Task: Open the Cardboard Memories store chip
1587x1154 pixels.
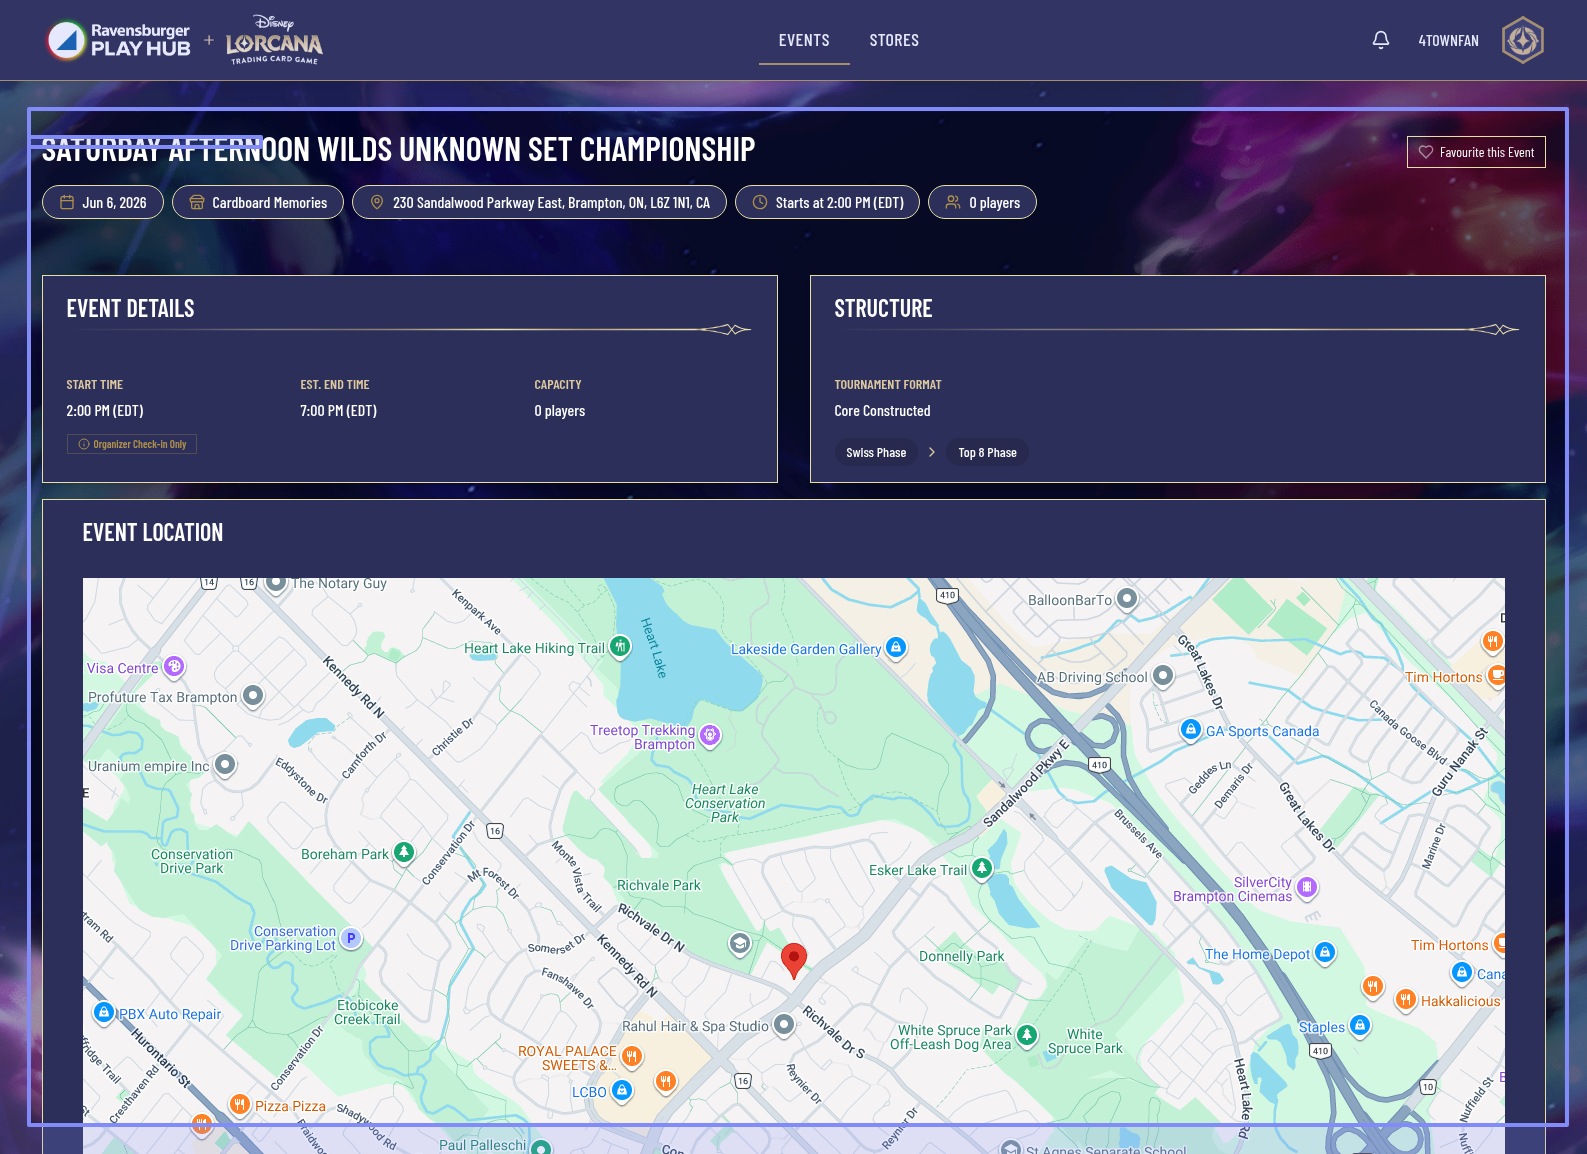Action: coord(258,203)
